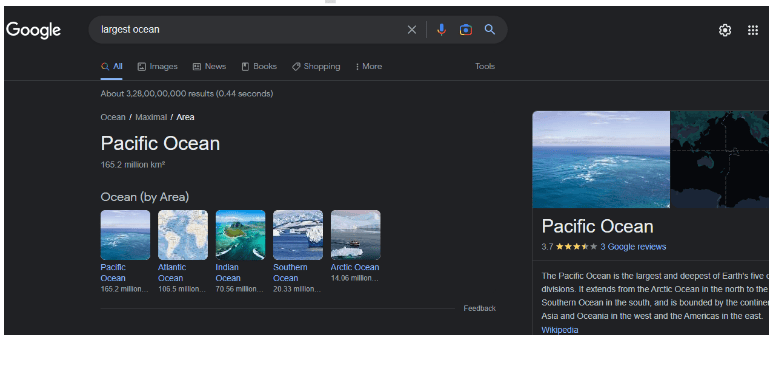Open search by image camera icon
Screen dimensions: 769x367
tap(466, 30)
